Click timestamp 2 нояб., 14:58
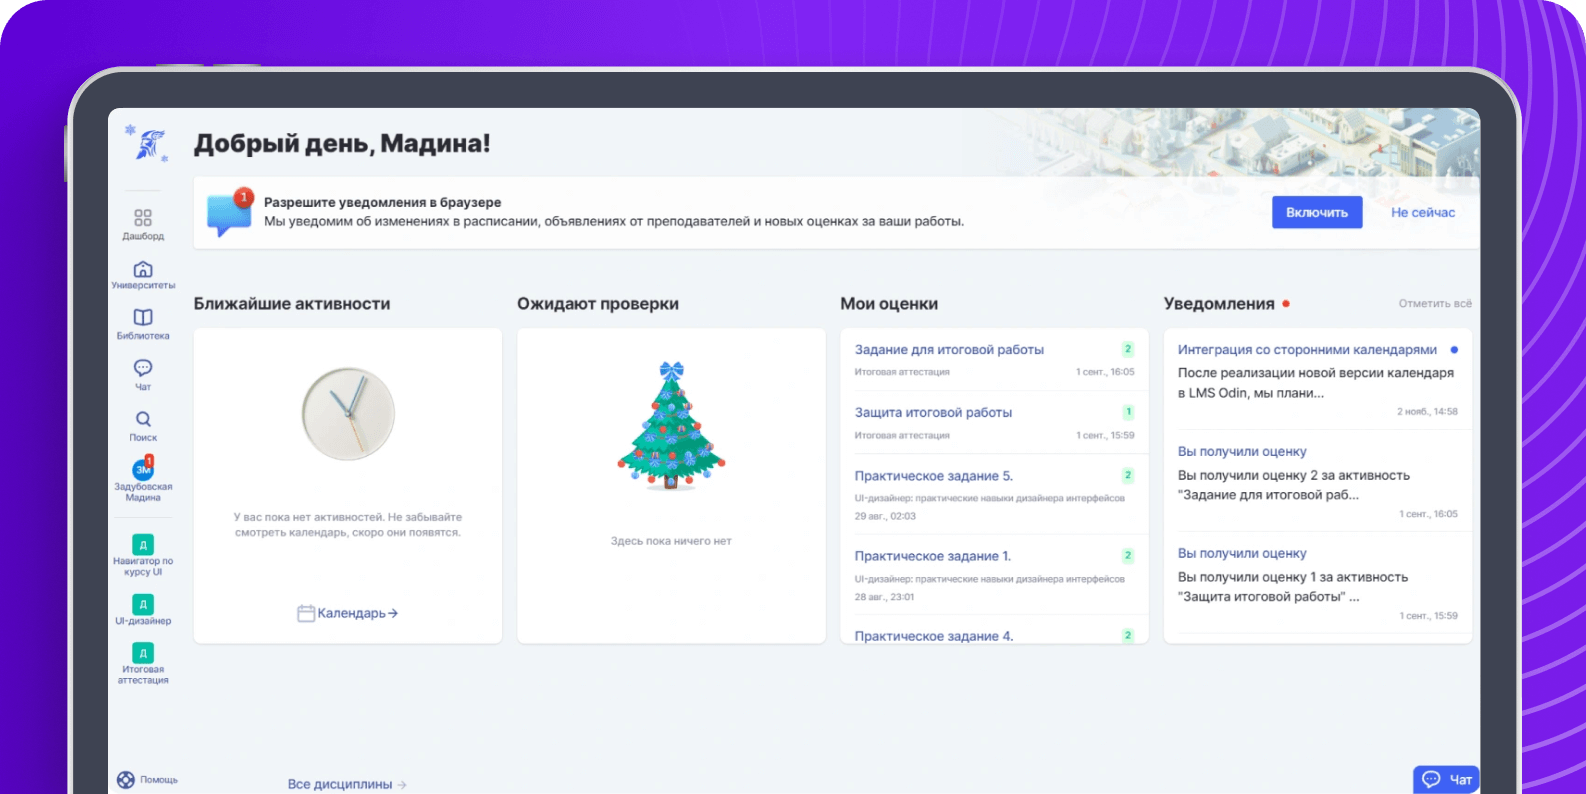Viewport: 1586px width, 794px height. (1427, 412)
